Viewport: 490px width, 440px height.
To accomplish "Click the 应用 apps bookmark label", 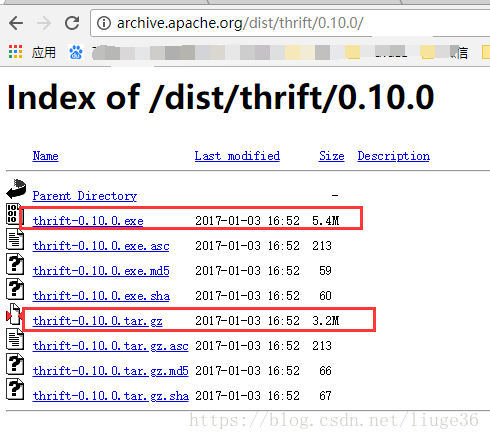I will 44,52.
